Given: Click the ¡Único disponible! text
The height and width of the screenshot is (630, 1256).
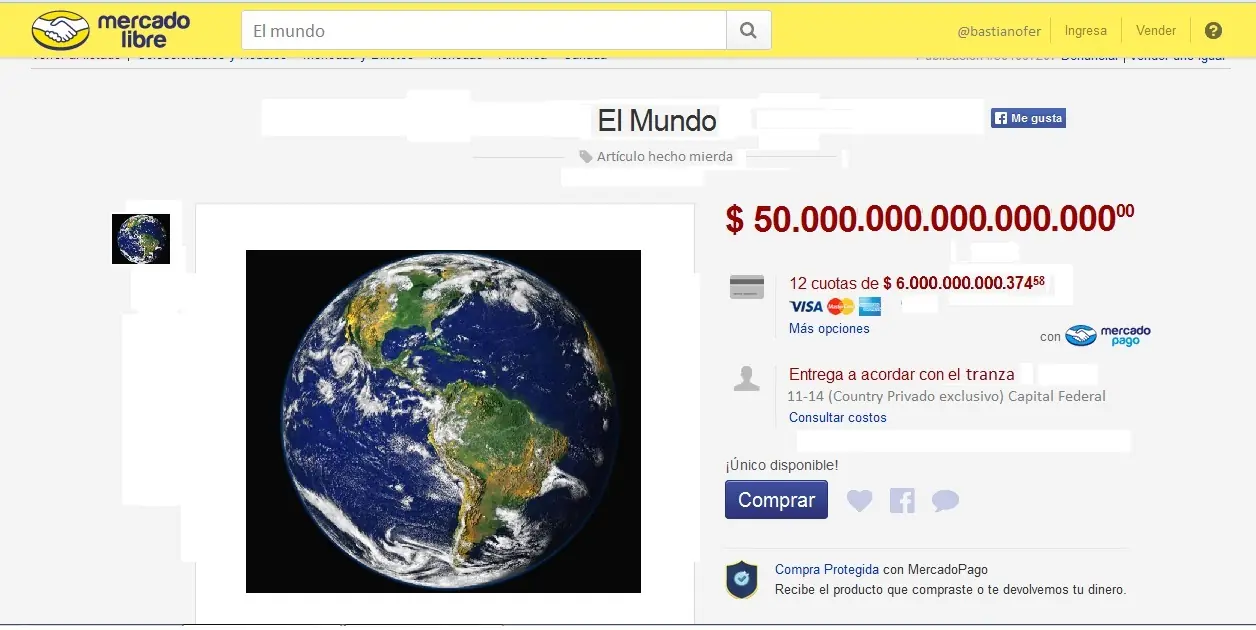Looking at the screenshot, I should click(x=782, y=465).
